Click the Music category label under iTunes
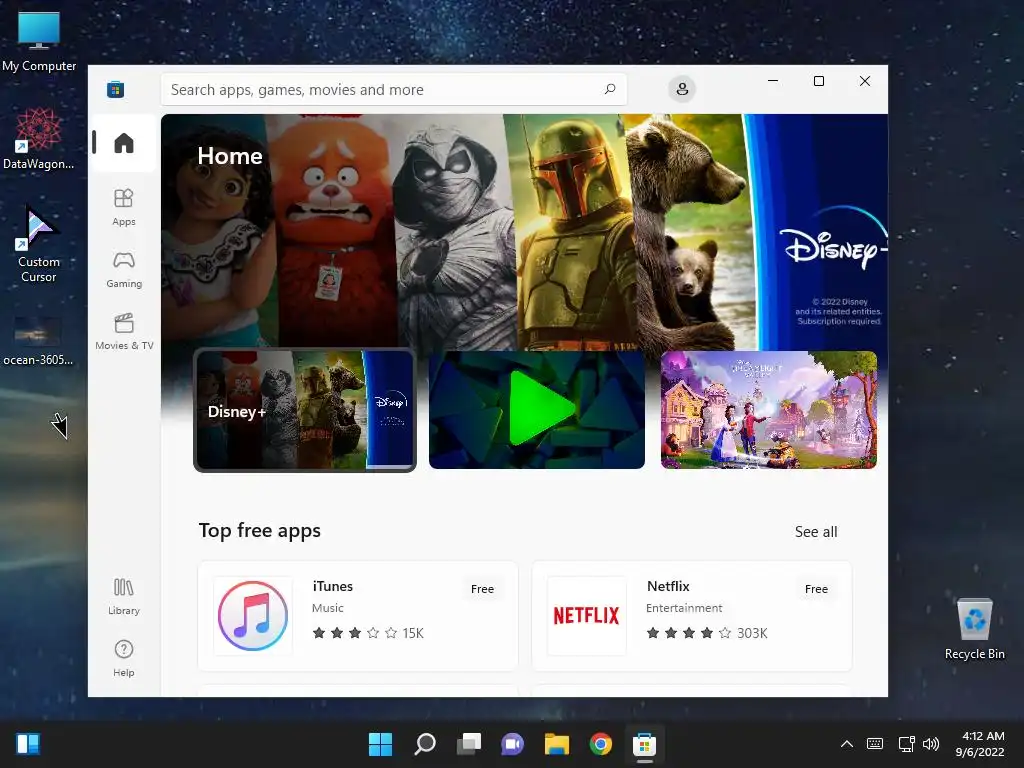1024x768 pixels. tap(327, 608)
